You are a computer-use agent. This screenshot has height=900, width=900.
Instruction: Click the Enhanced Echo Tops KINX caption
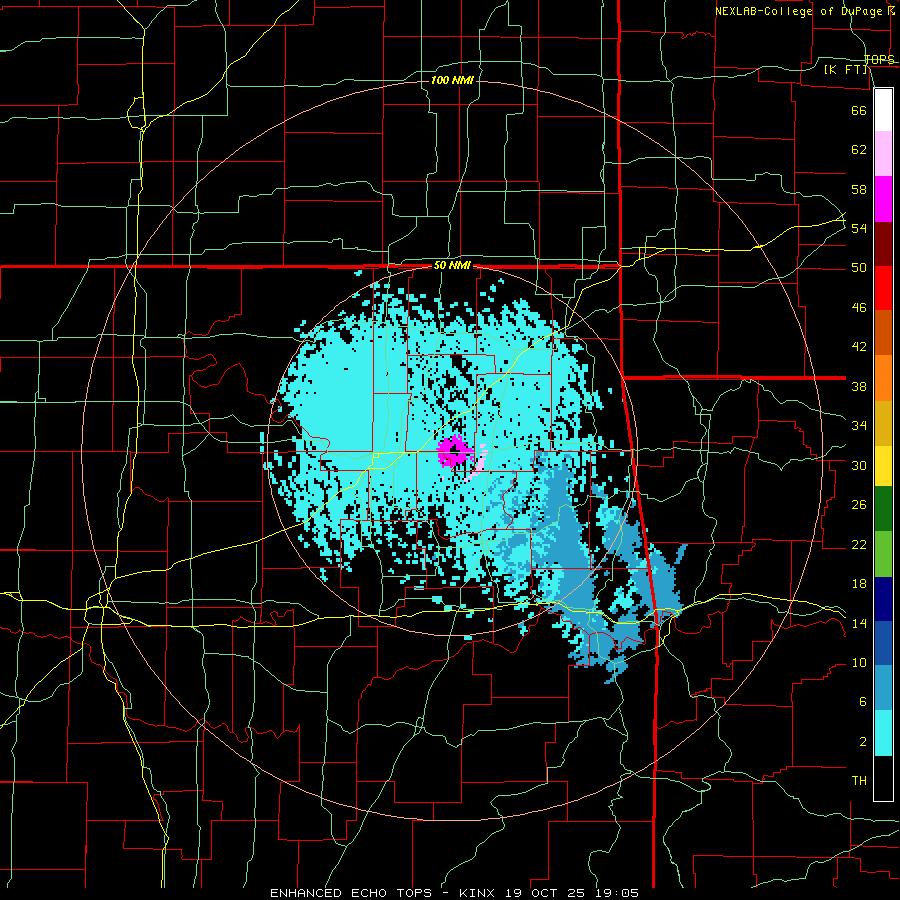coord(454,893)
